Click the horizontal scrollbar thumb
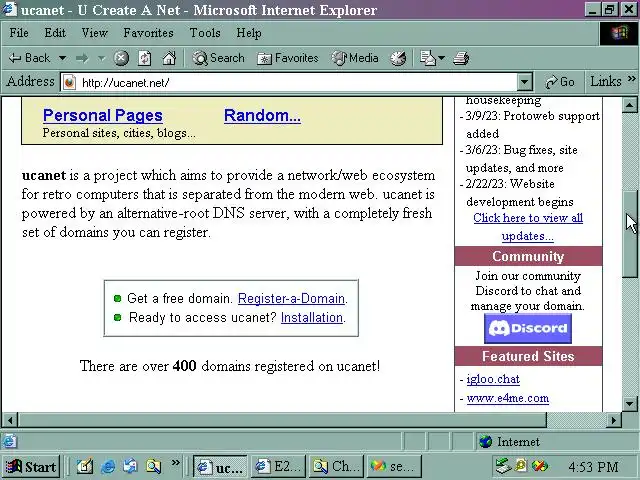 pyautogui.click(x=282, y=420)
